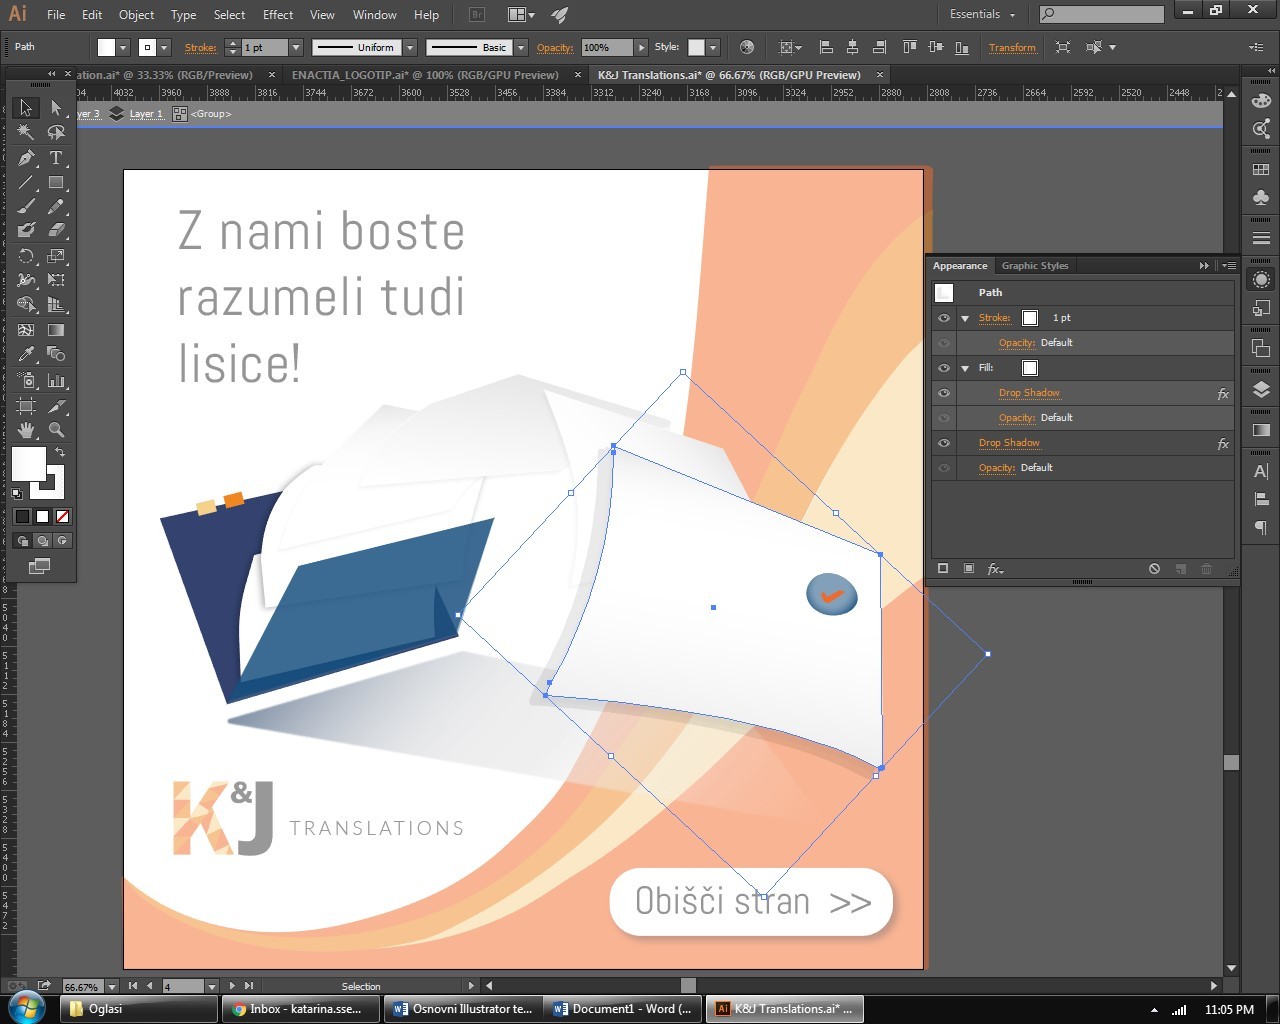Toggle visibility of the Fill attribute
This screenshot has height=1024, width=1280.
tap(943, 368)
